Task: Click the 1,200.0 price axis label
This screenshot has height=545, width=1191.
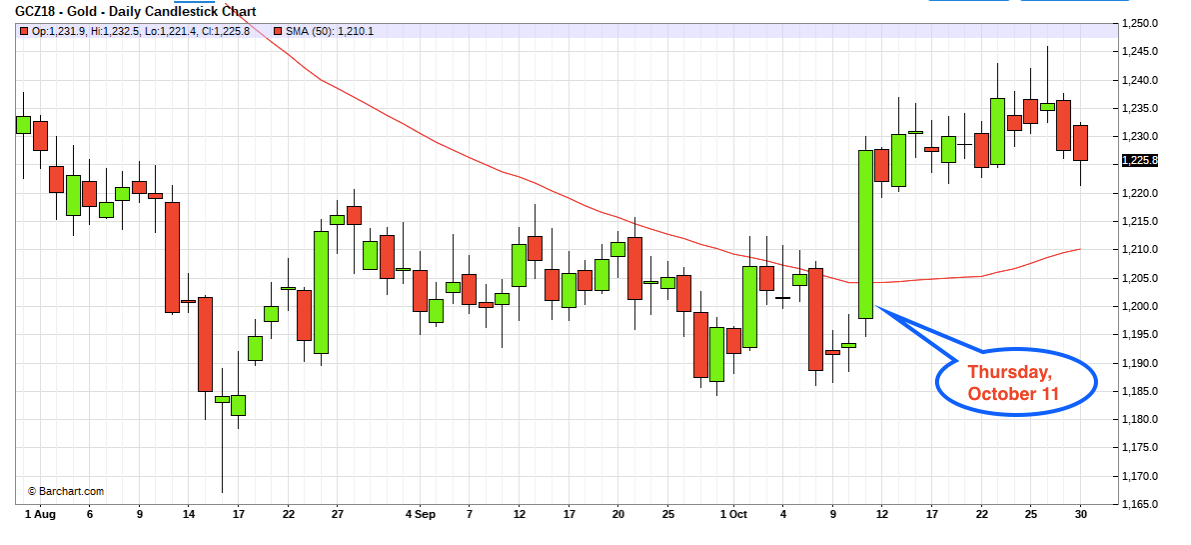Action: coord(1140,307)
